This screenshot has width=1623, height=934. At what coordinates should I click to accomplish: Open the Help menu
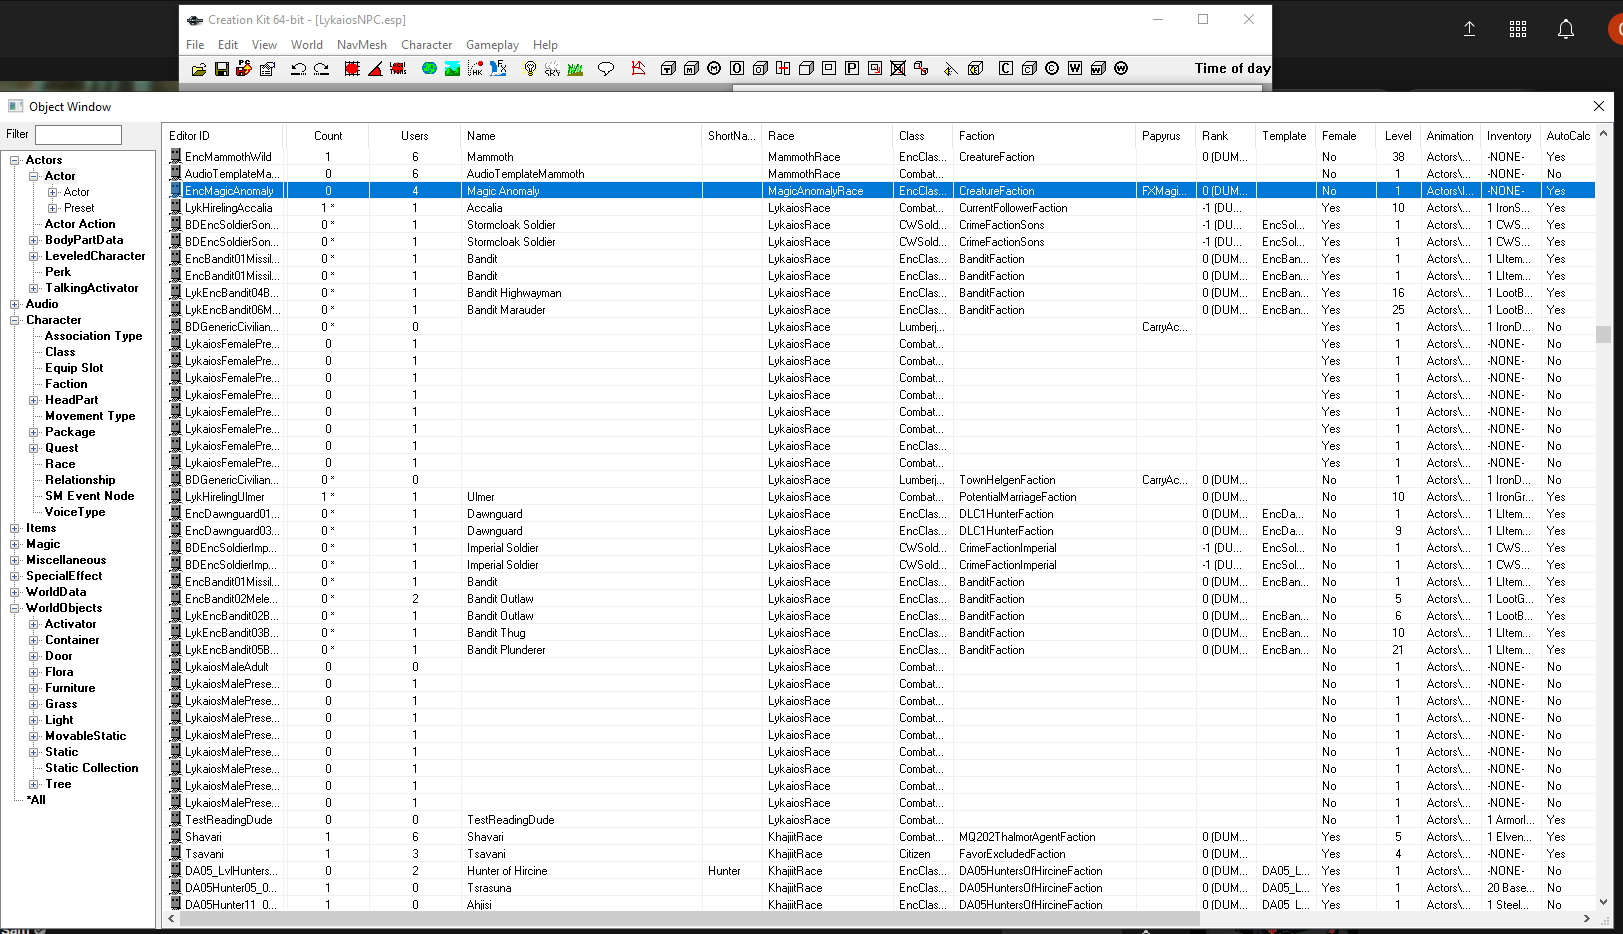point(545,45)
